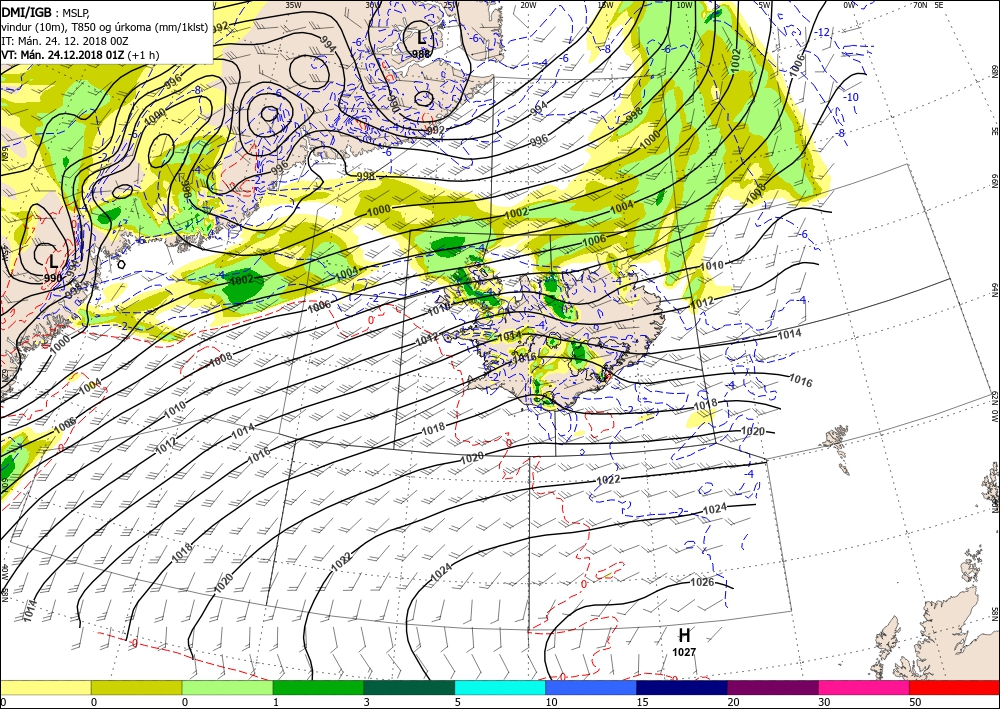Select the "1027" pressure value
This screenshot has width=1000, height=709.
[x=684, y=652]
